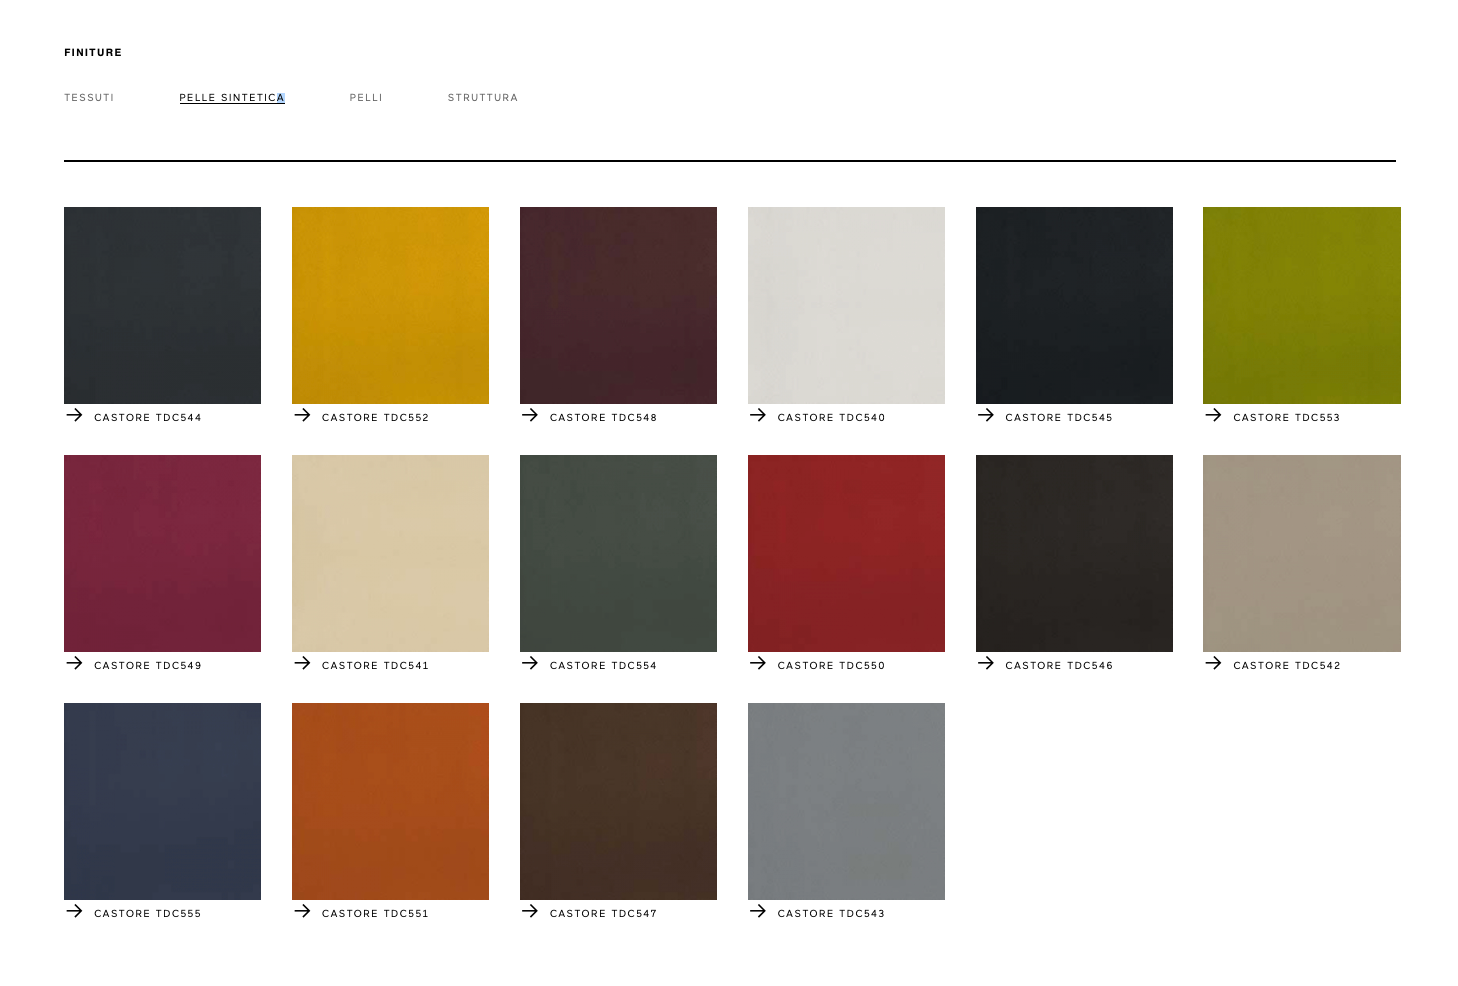Select the bright red TDC550 swatch
This screenshot has height=986, width=1458.
pyautogui.click(x=846, y=553)
